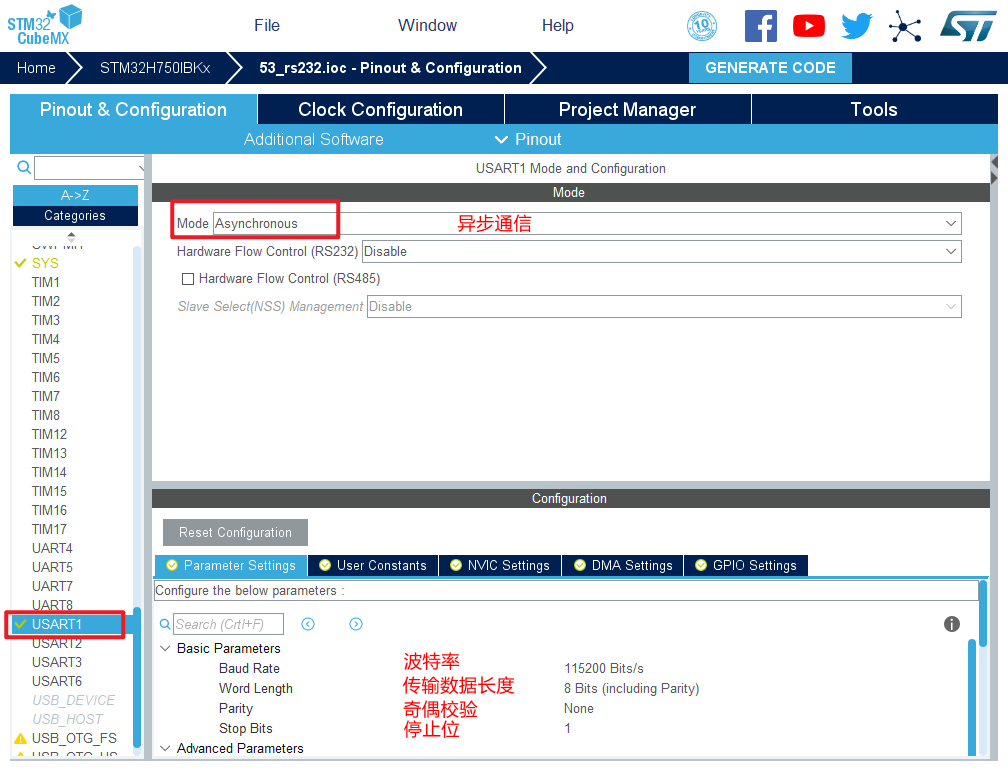Collapse the Basic Parameters section
The width and height of the screenshot is (1008, 771).
coord(165,648)
